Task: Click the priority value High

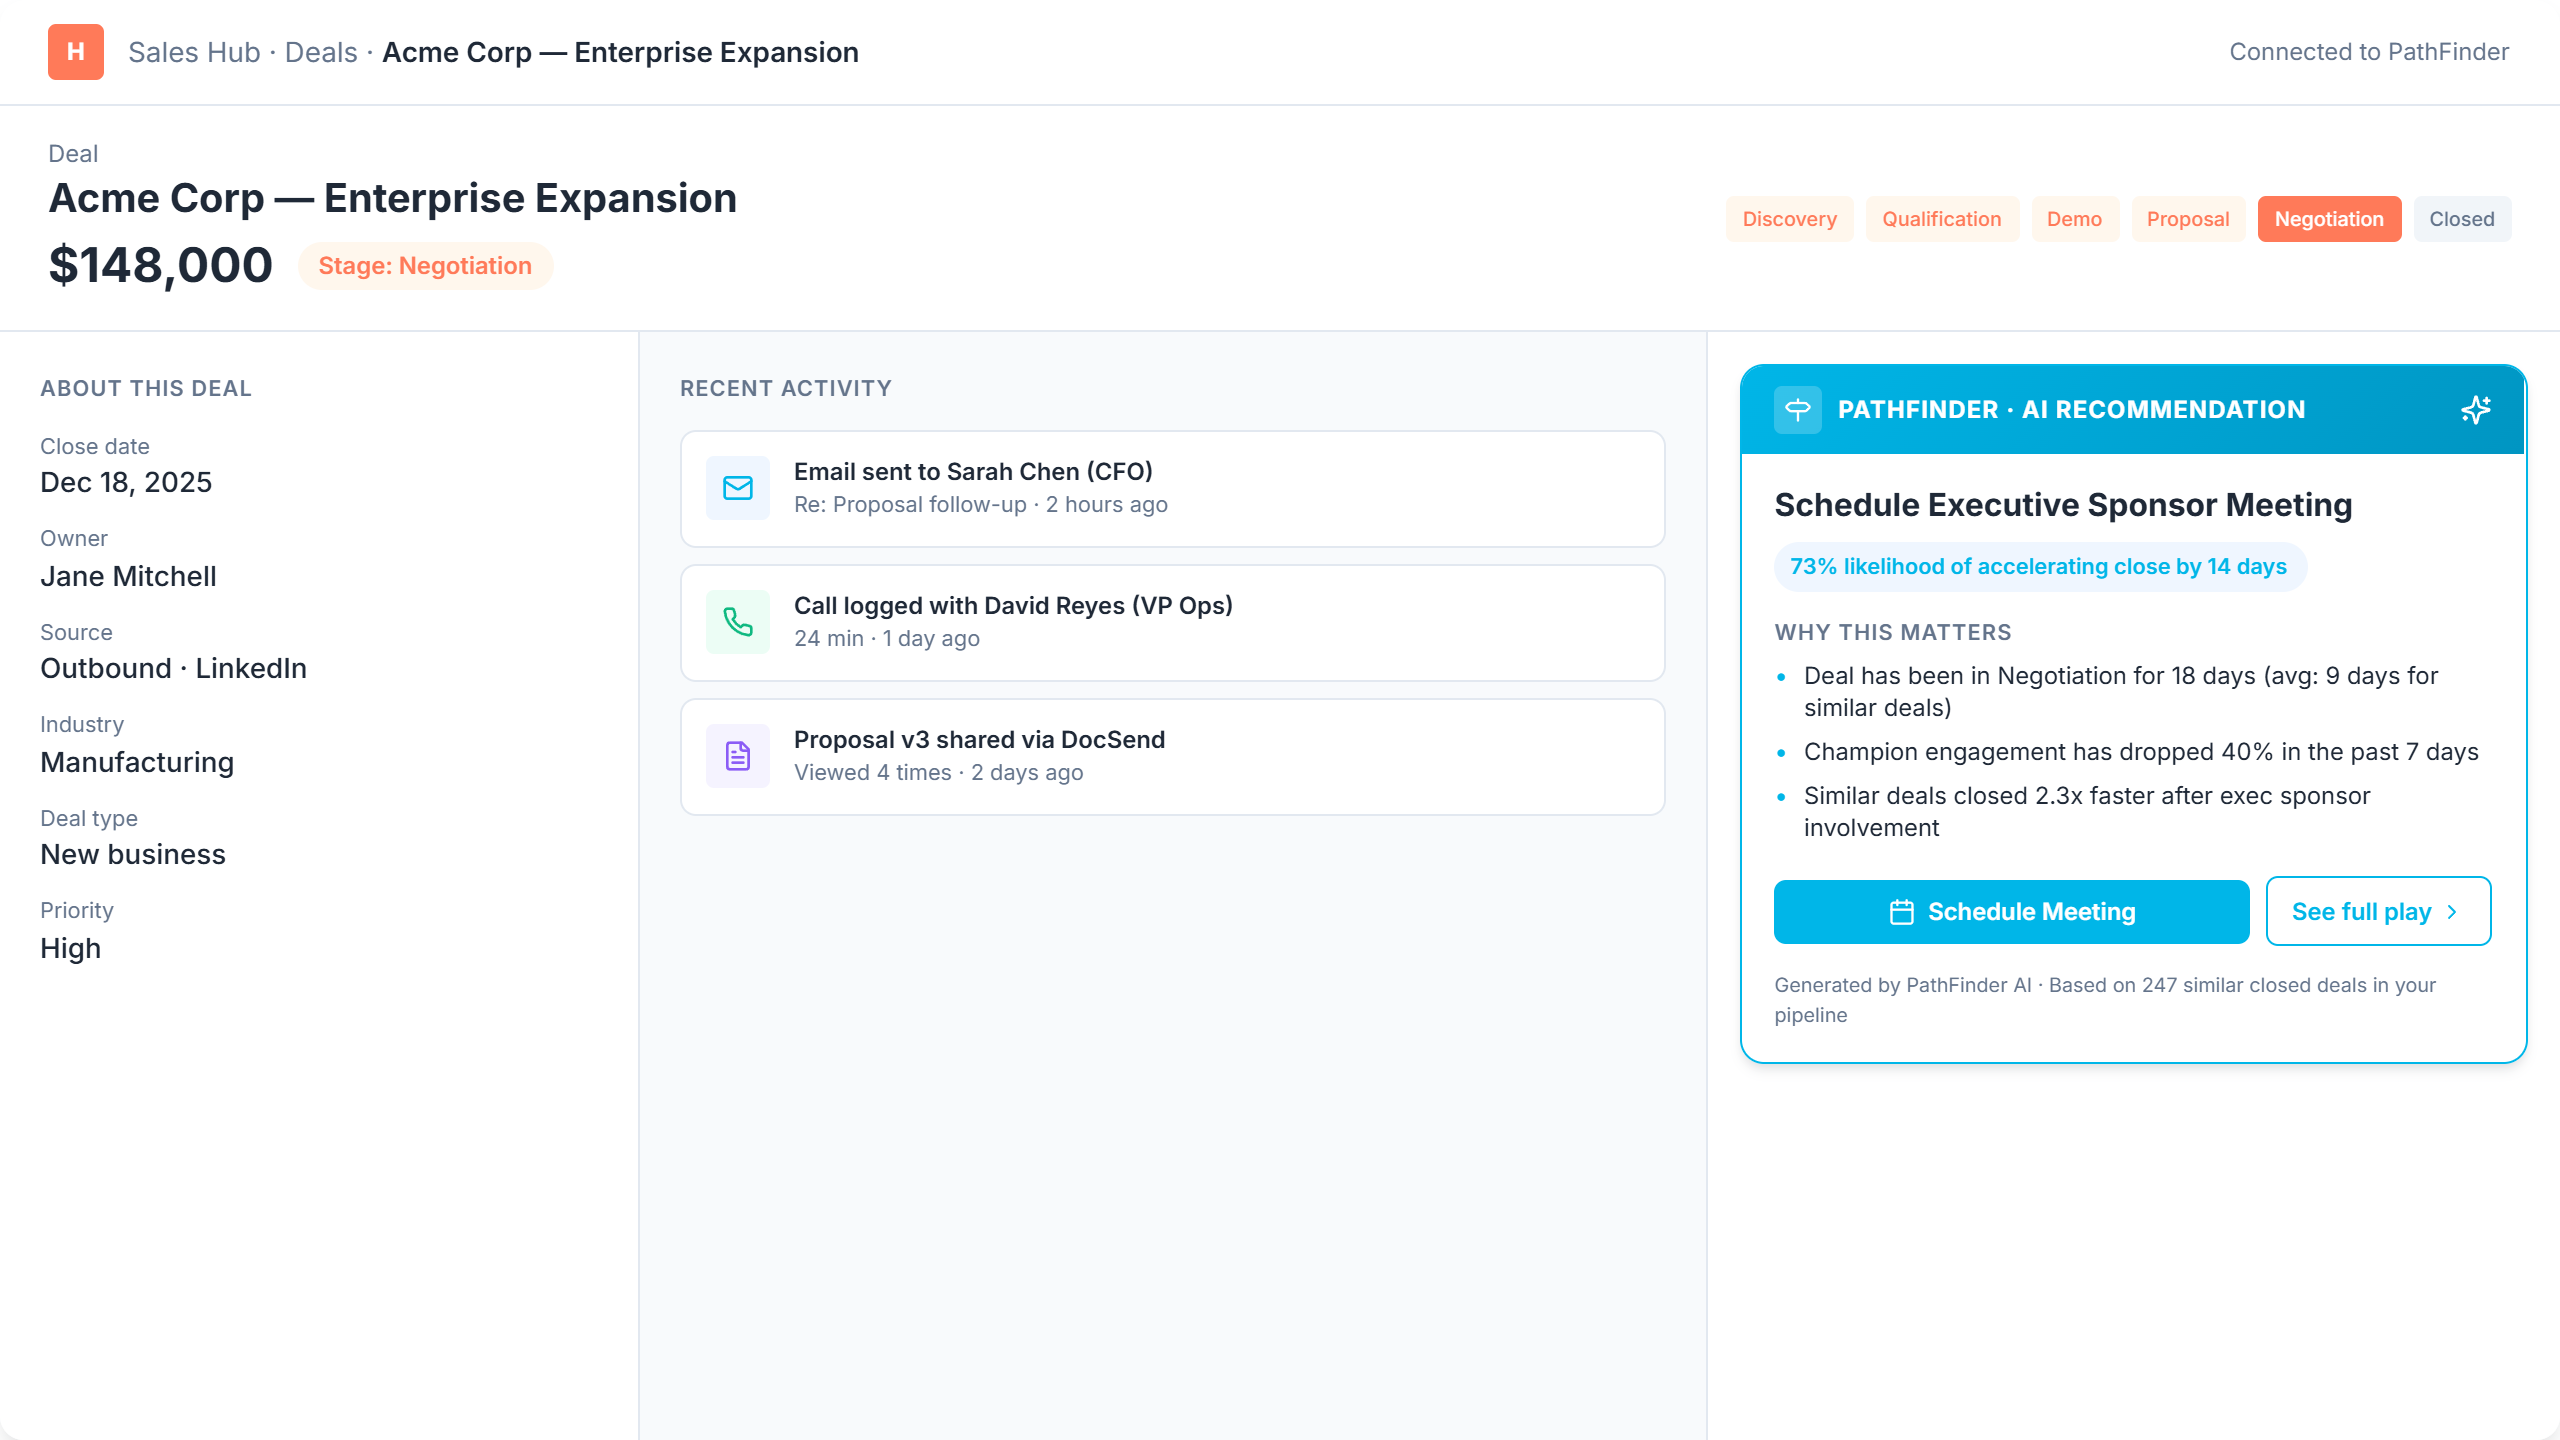Action: (x=70, y=949)
